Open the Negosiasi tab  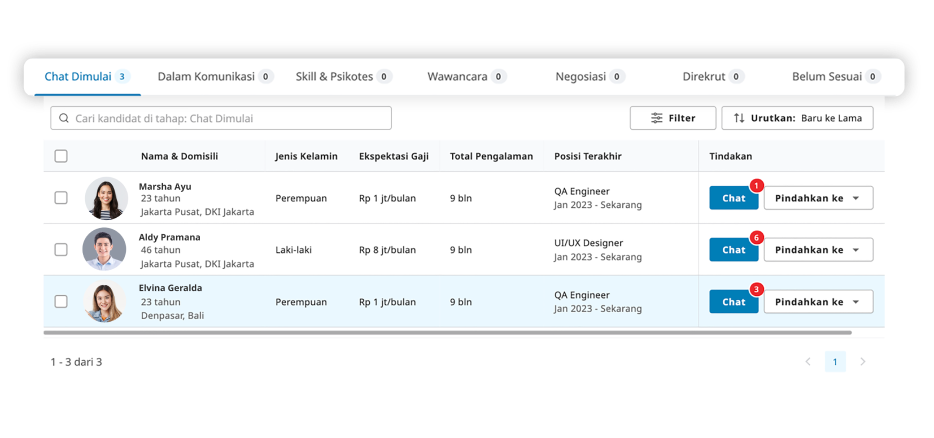590,76
